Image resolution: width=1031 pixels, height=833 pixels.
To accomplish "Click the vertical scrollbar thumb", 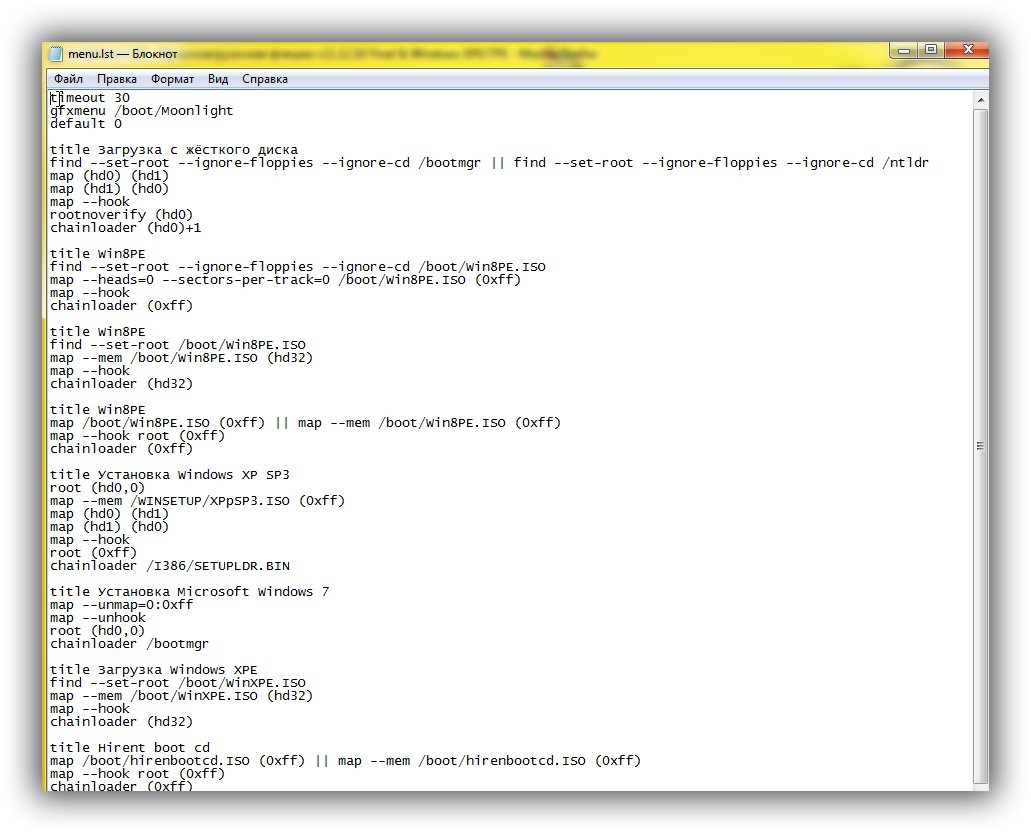I will click(x=980, y=446).
